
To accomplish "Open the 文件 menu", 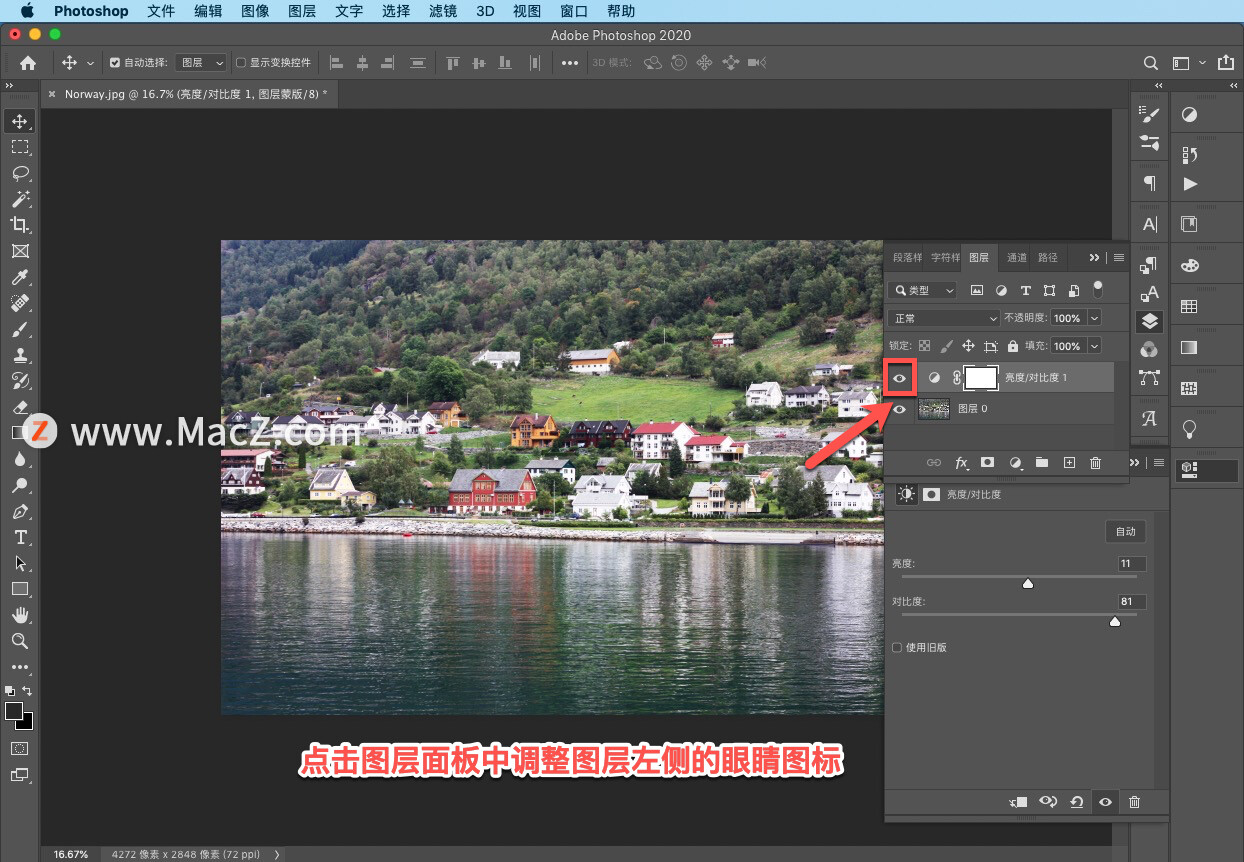I will (160, 11).
